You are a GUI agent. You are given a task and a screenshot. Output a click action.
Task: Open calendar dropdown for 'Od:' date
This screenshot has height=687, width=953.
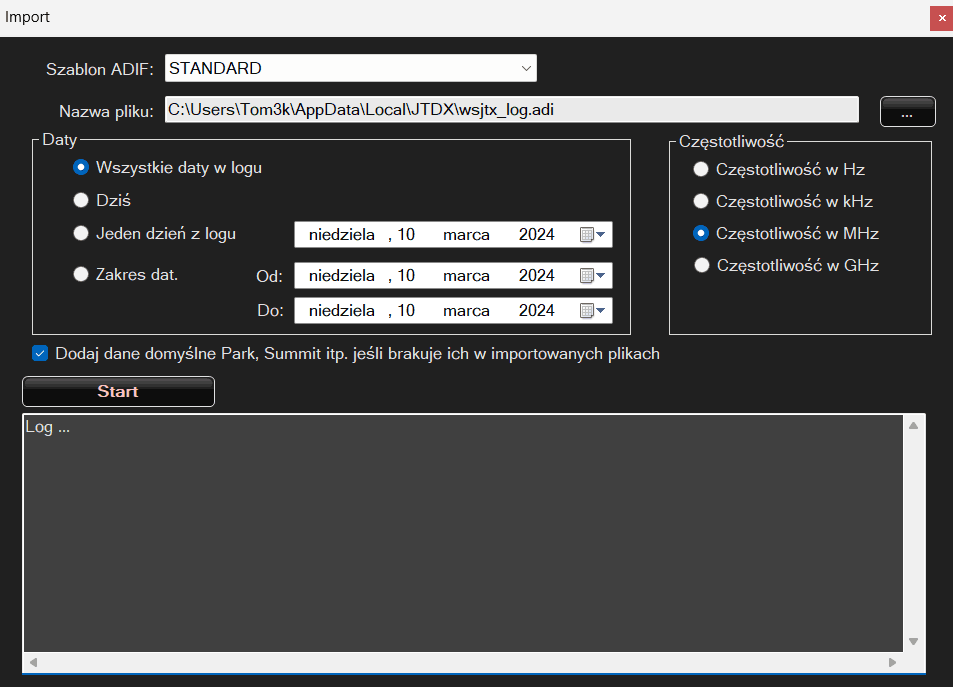click(x=593, y=275)
